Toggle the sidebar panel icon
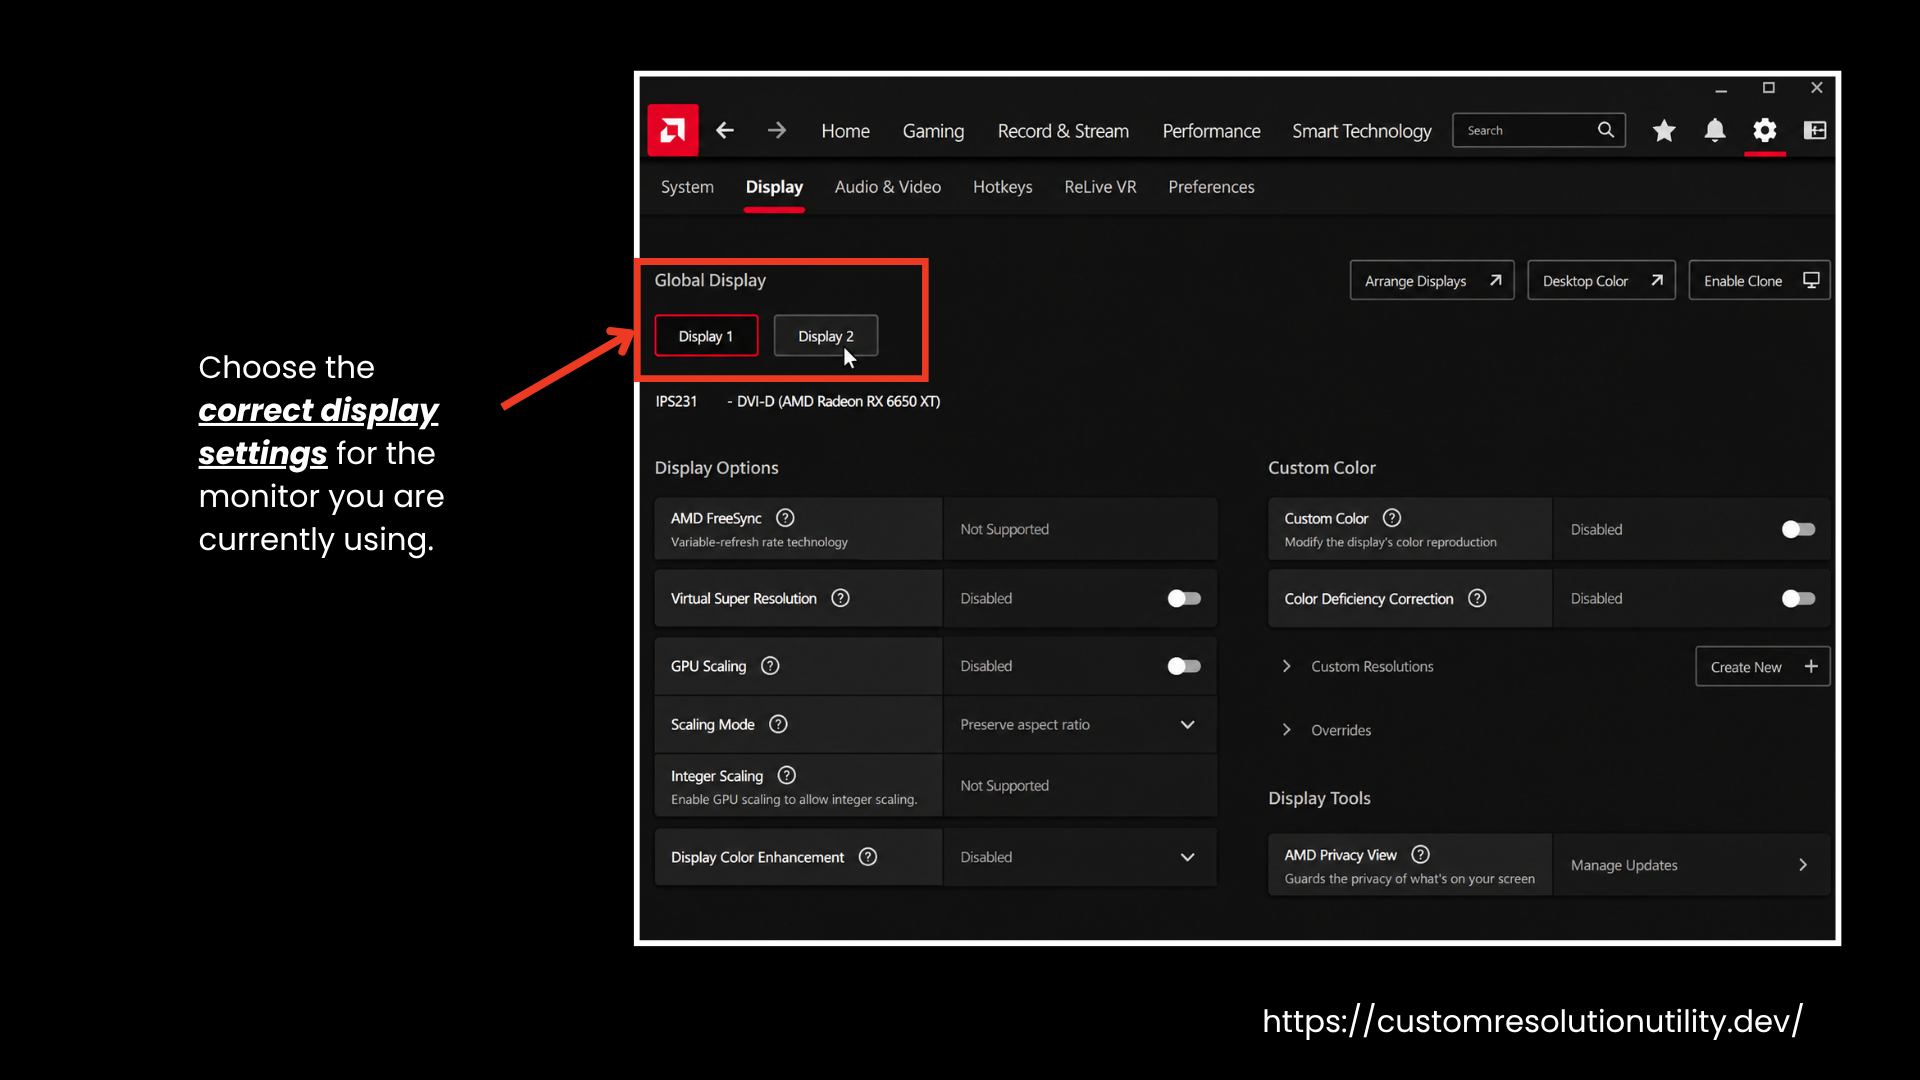 pos(1815,130)
